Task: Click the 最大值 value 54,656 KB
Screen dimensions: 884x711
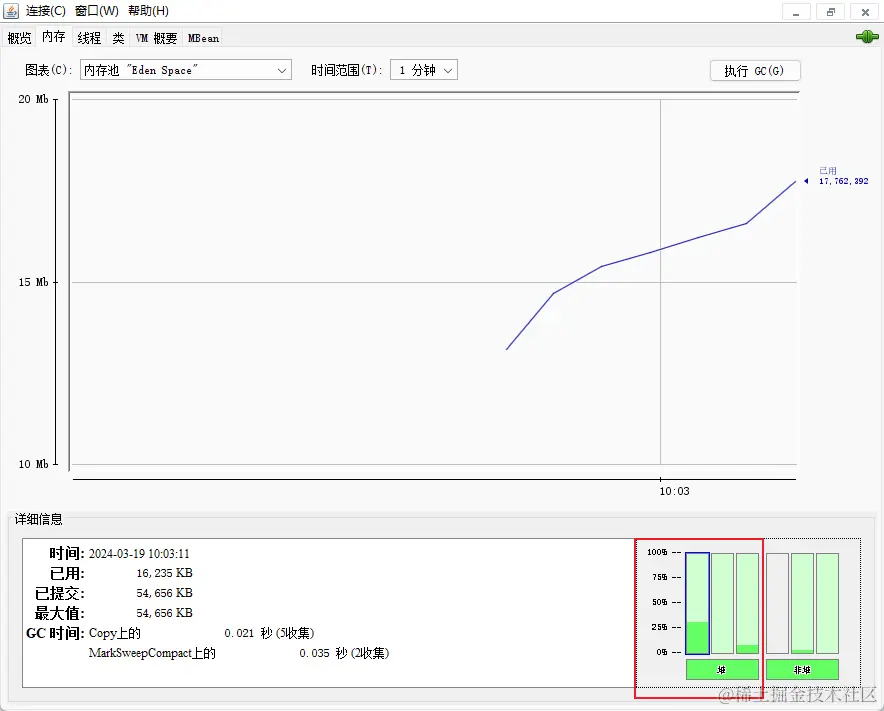Action: tap(165, 613)
